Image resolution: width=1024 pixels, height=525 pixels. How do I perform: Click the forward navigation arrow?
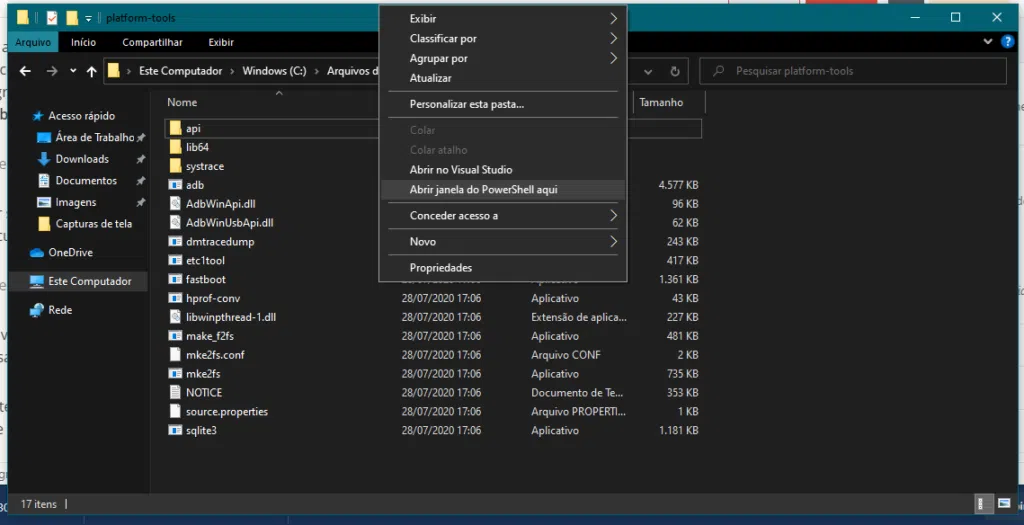[x=52, y=71]
